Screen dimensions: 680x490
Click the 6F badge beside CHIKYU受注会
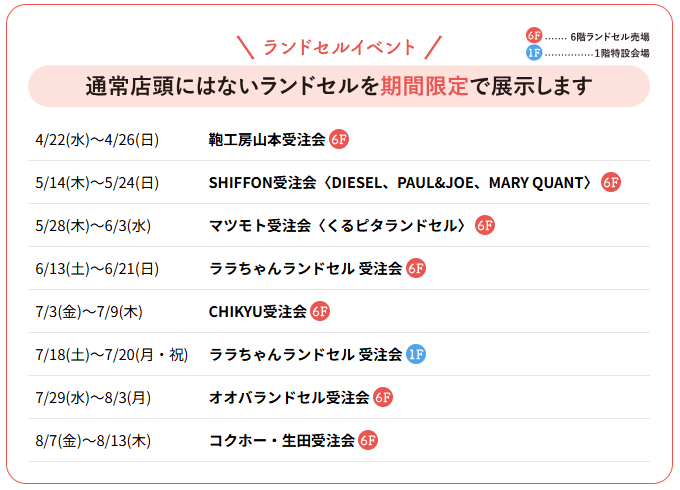point(320,311)
